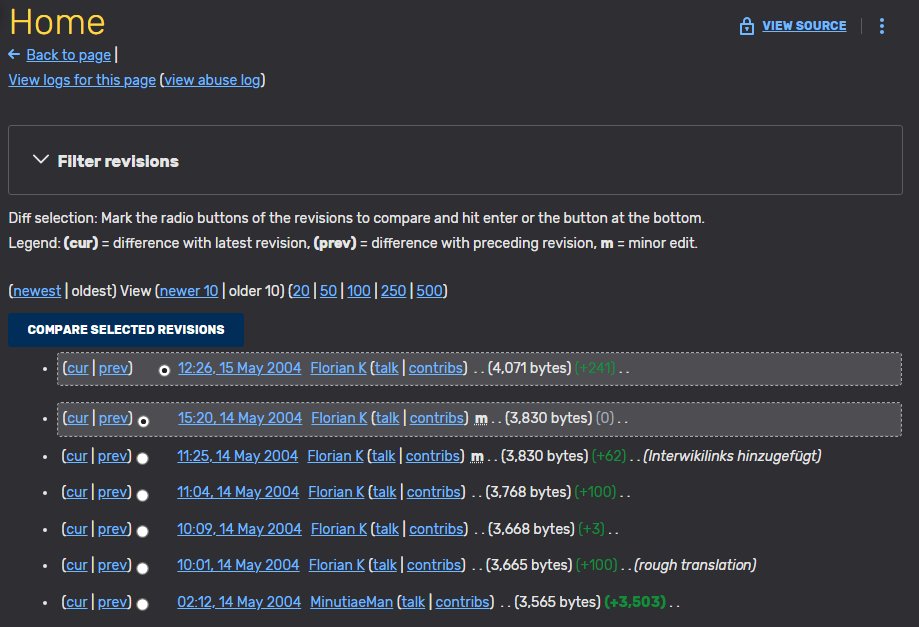Open the vertical three-dot more menu
Viewport: 919px width, 627px height.
coord(881,26)
